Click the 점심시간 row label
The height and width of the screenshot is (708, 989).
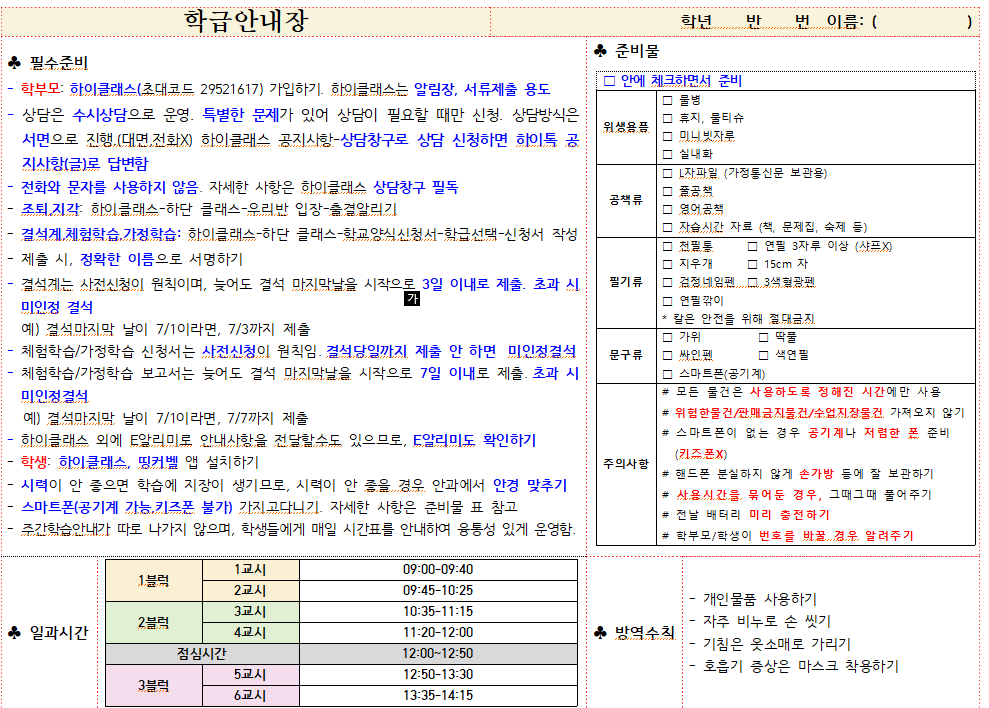(202, 654)
